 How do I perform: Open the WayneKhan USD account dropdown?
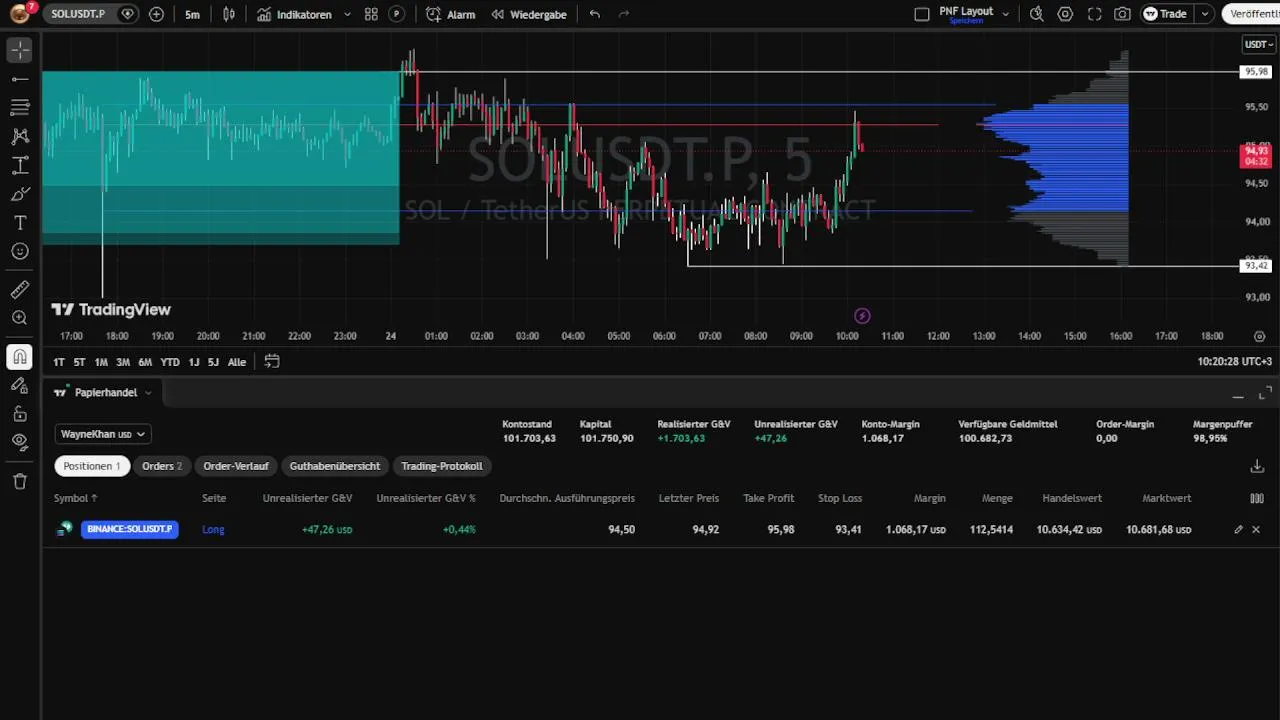click(103, 434)
